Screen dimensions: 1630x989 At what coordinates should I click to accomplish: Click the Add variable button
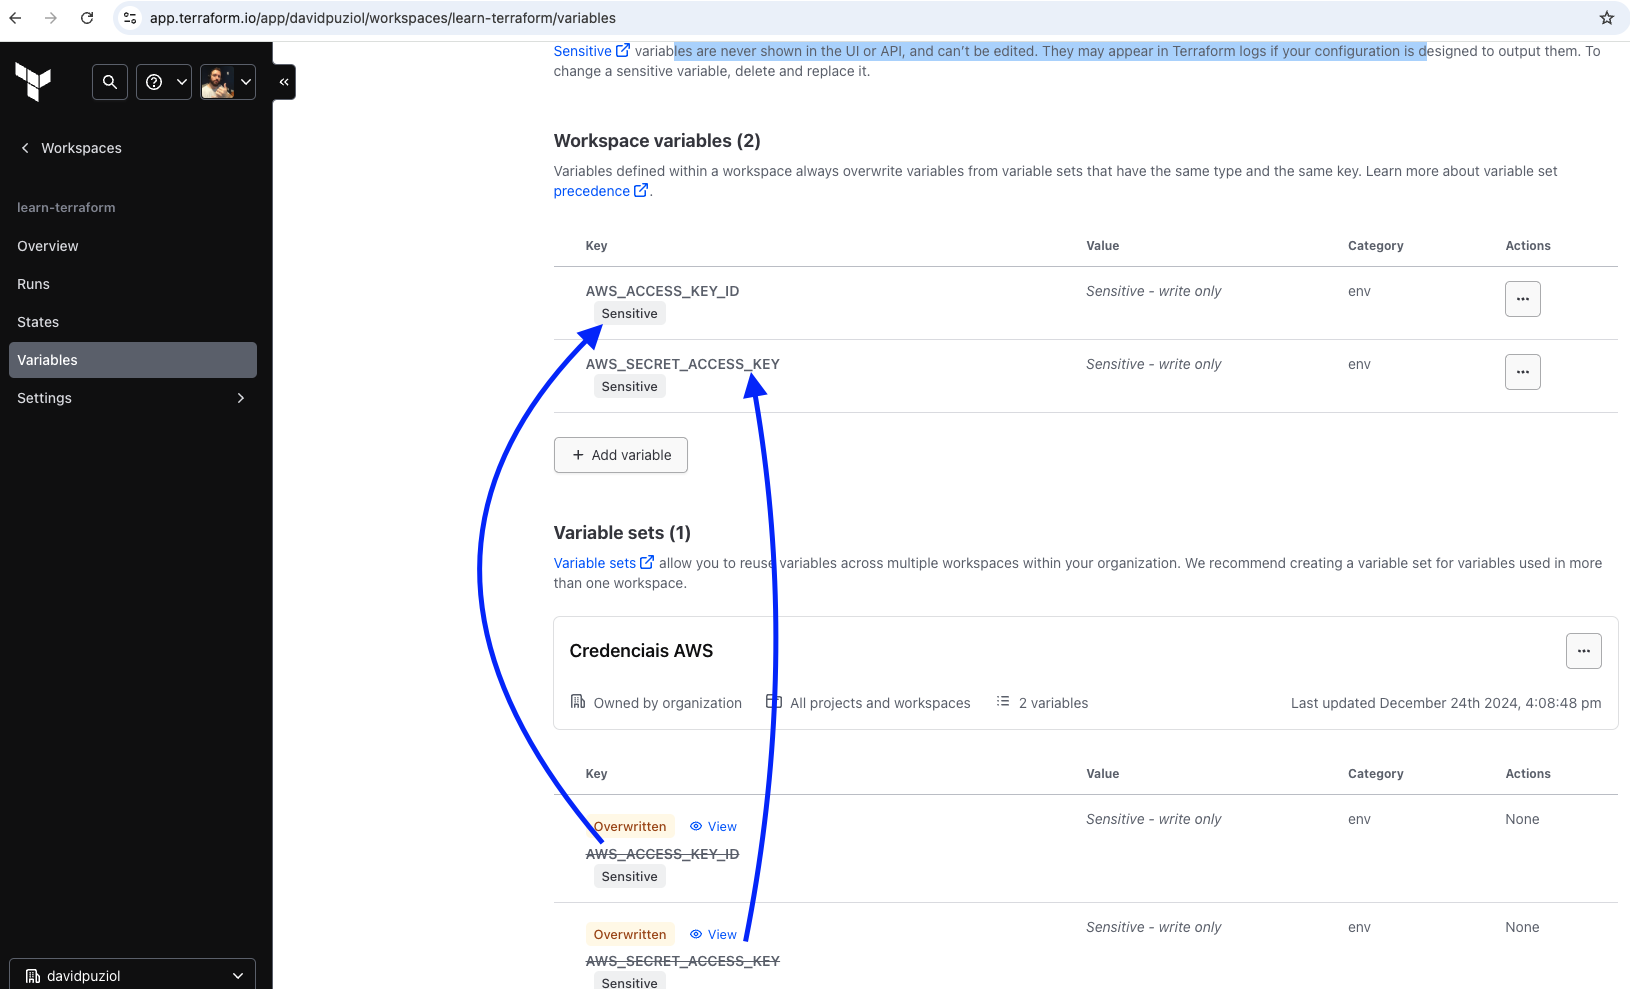[621, 455]
